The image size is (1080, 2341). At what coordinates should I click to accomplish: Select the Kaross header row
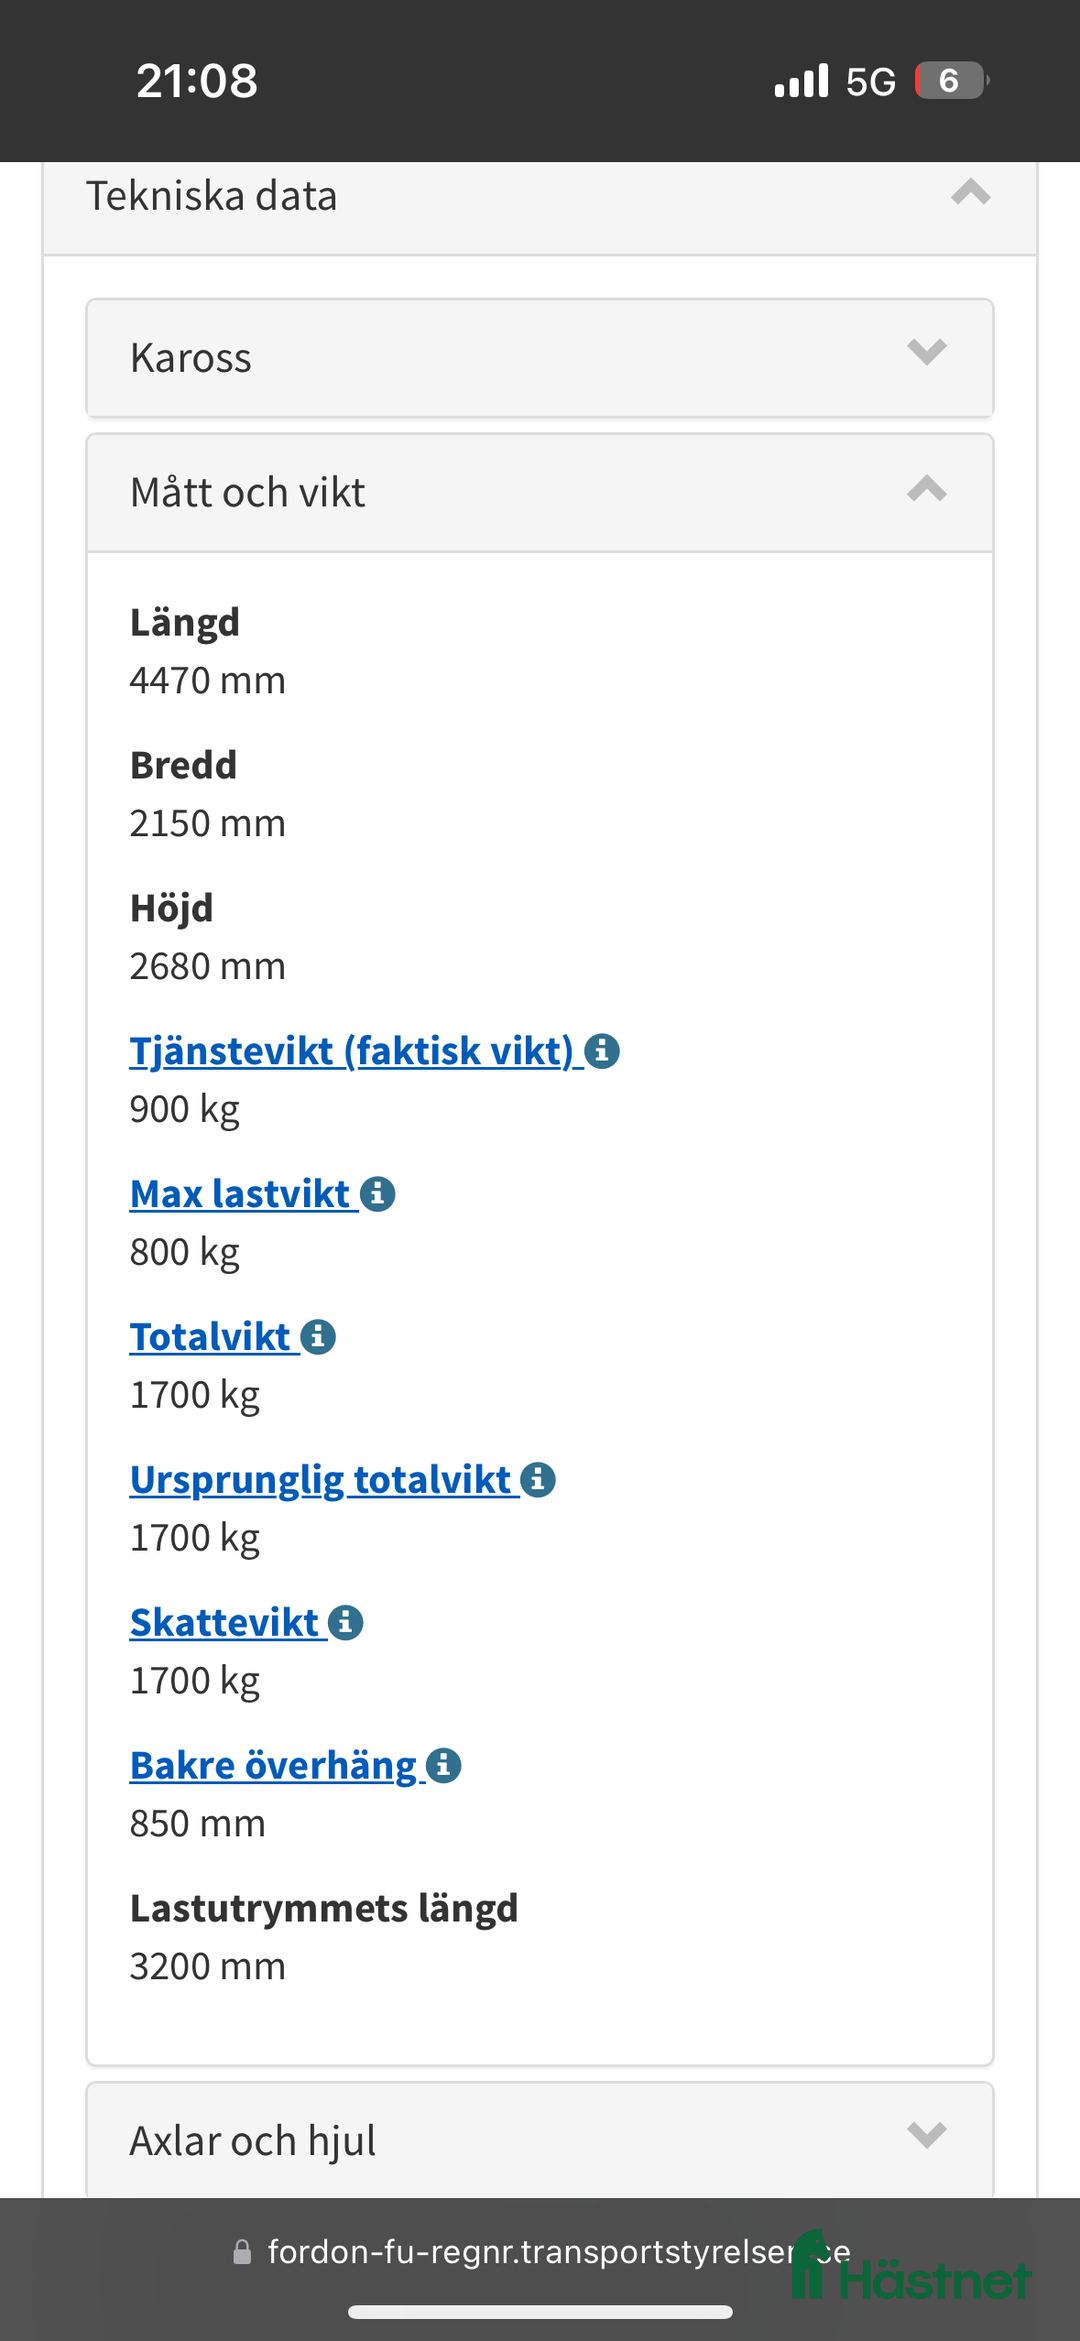192,357
